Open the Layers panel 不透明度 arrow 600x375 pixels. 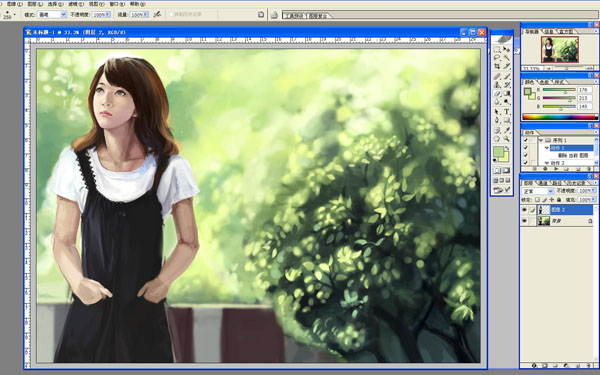594,191
